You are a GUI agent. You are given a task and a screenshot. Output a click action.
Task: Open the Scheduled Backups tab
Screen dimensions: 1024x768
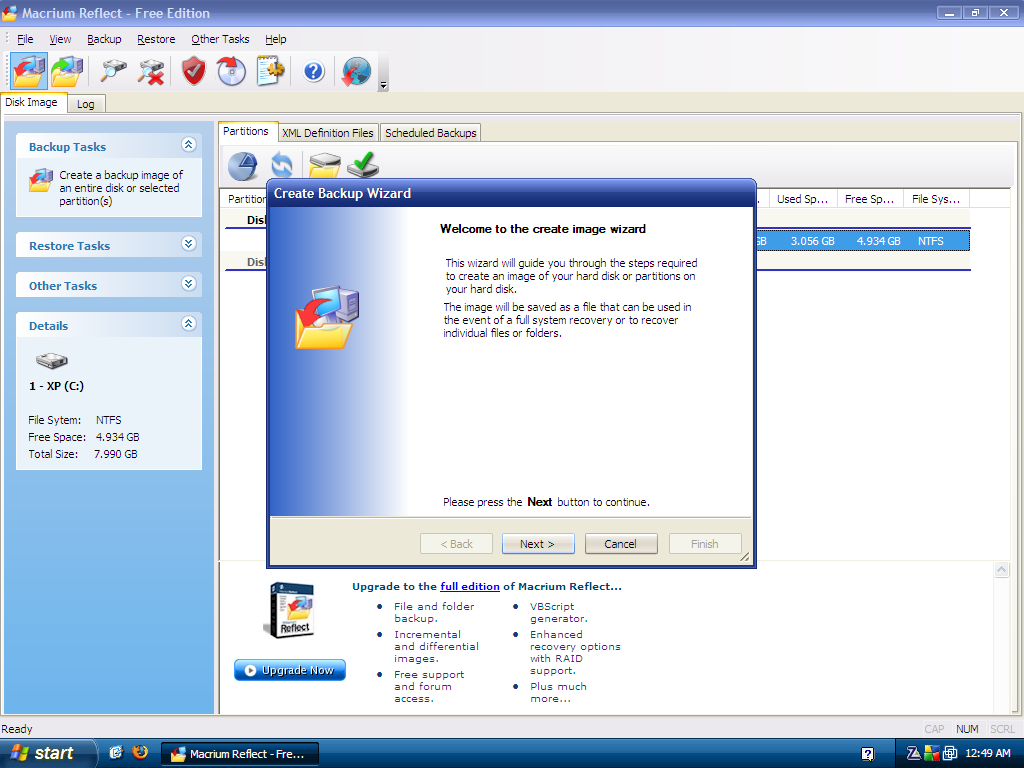pyautogui.click(x=430, y=133)
